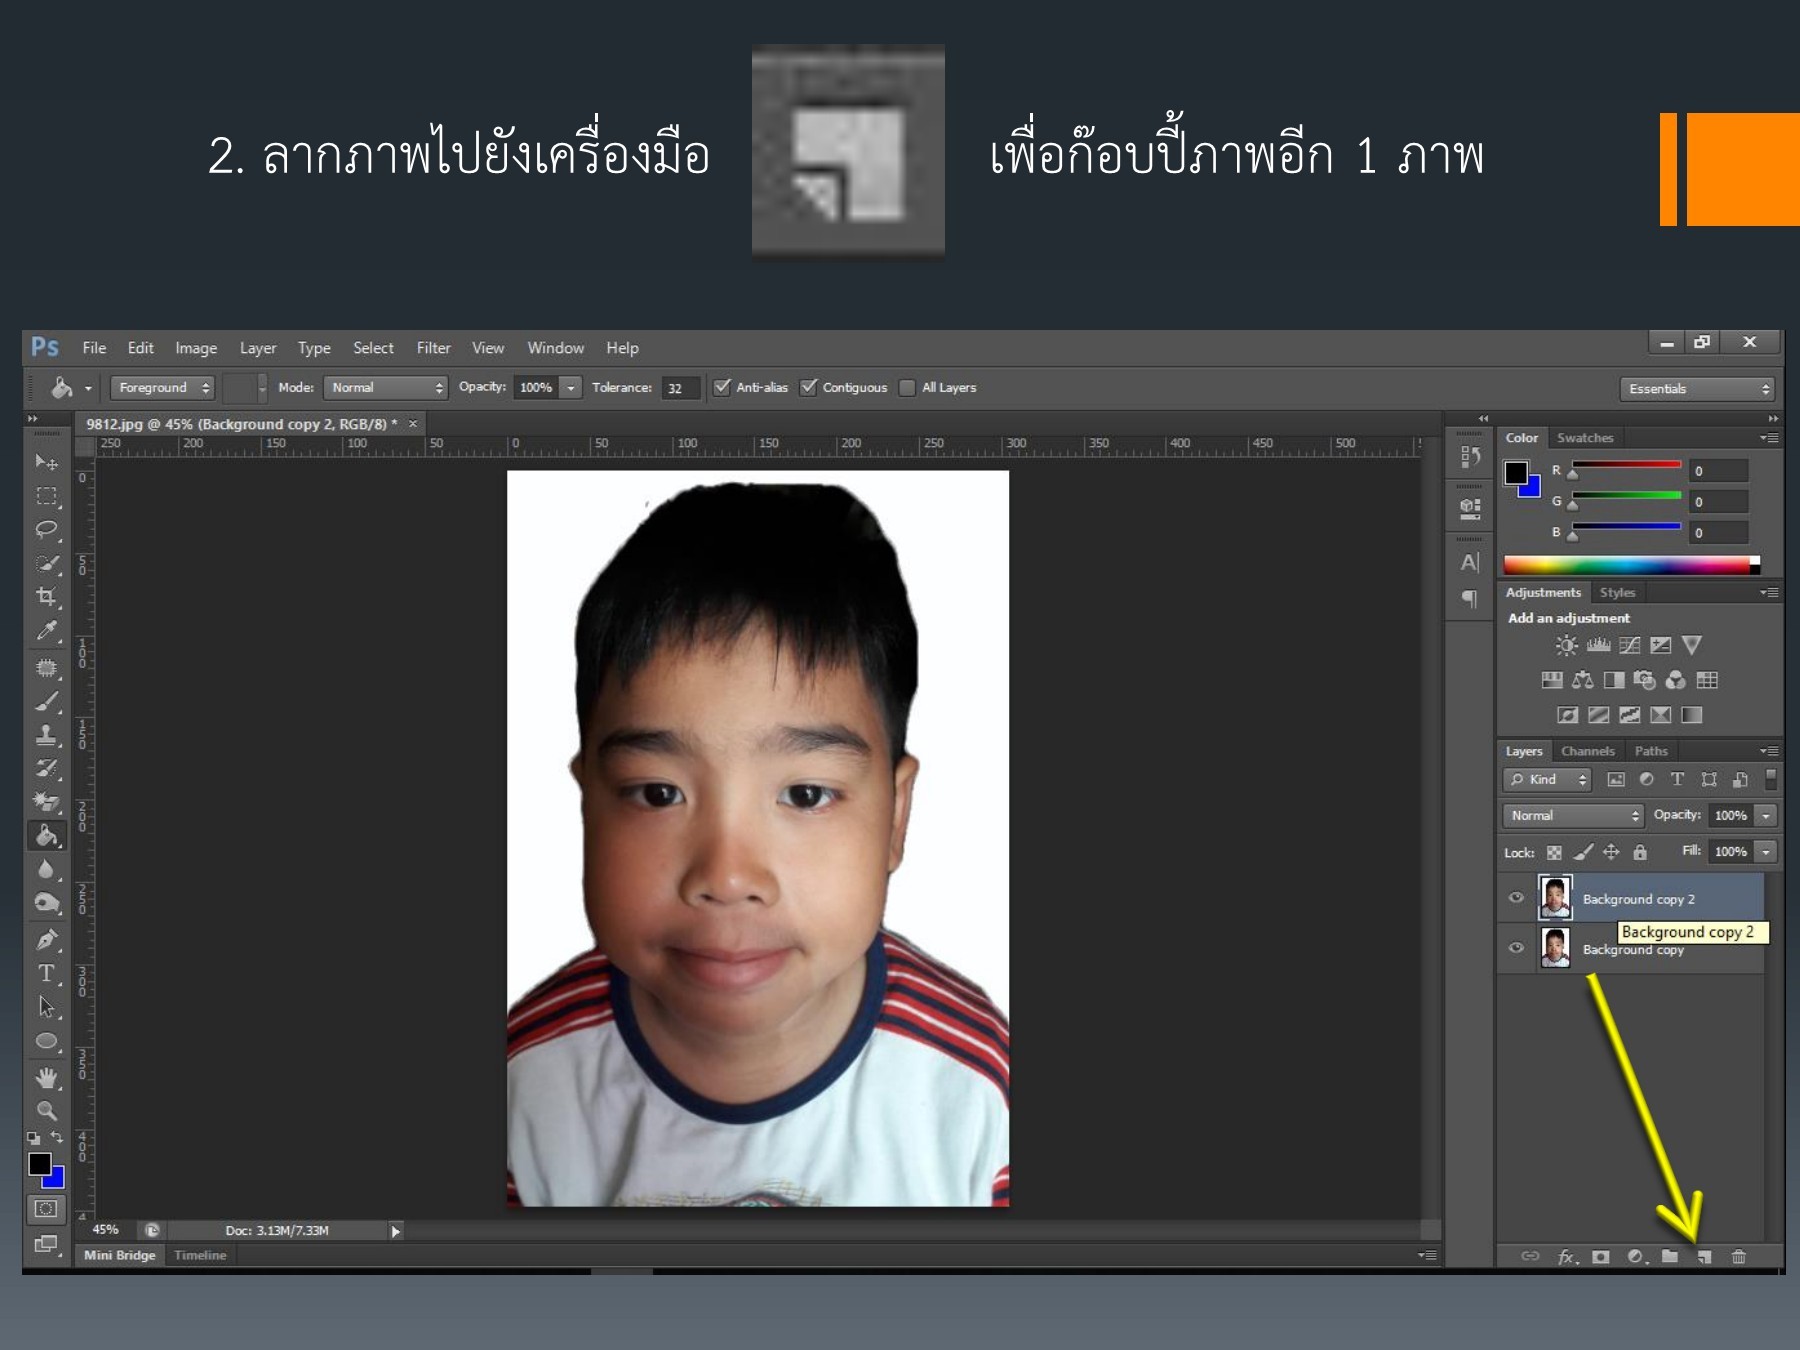Open the Filter menu
The width and height of the screenshot is (1800, 1350).
click(x=433, y=348)
